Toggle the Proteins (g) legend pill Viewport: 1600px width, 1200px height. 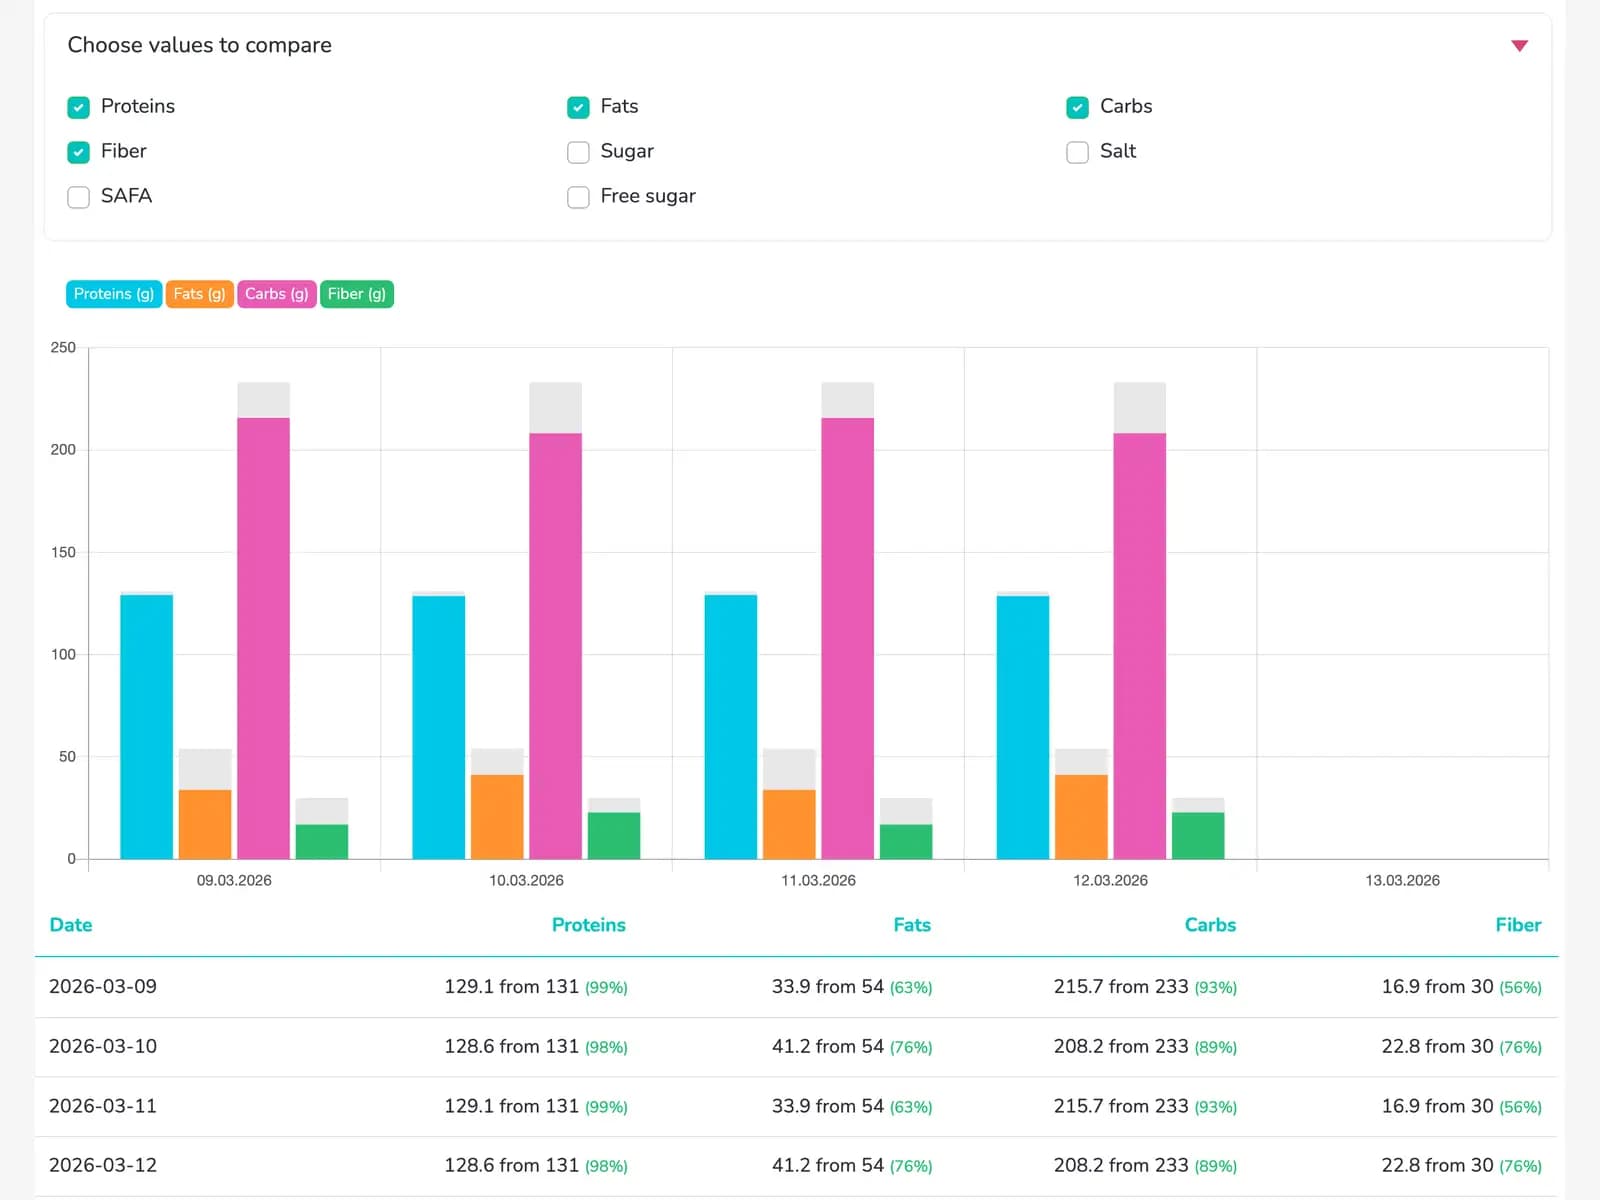113,294
